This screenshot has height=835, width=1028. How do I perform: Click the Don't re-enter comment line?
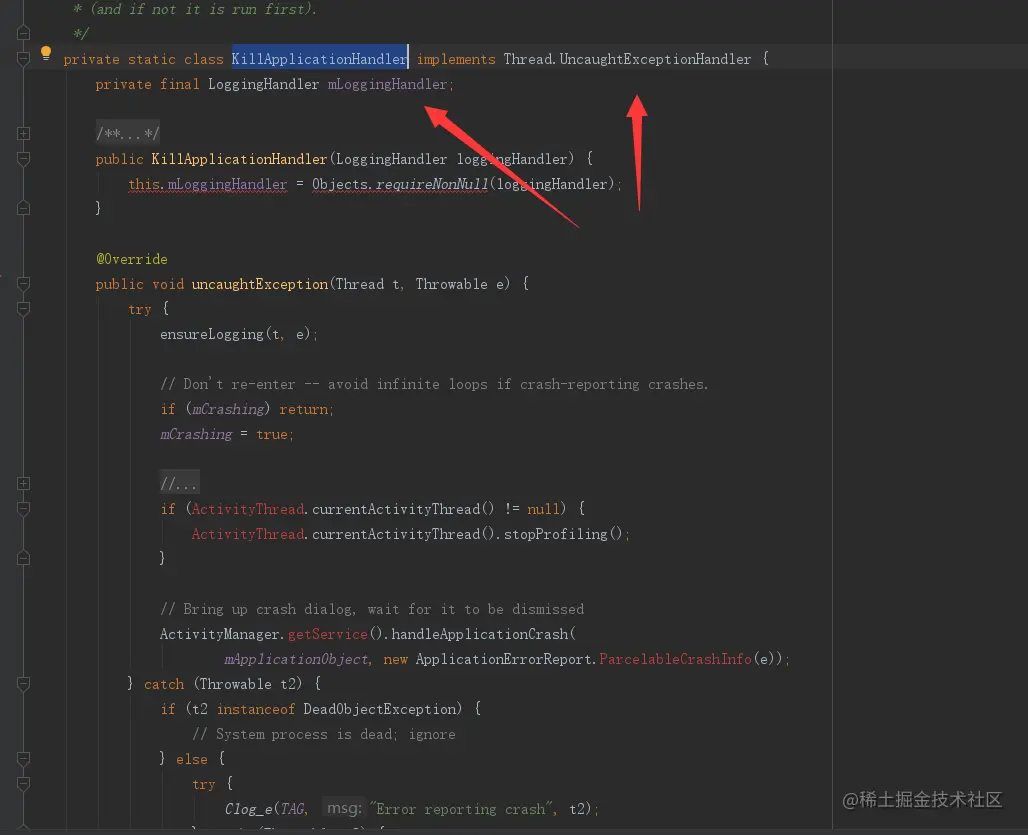point(434,384)
